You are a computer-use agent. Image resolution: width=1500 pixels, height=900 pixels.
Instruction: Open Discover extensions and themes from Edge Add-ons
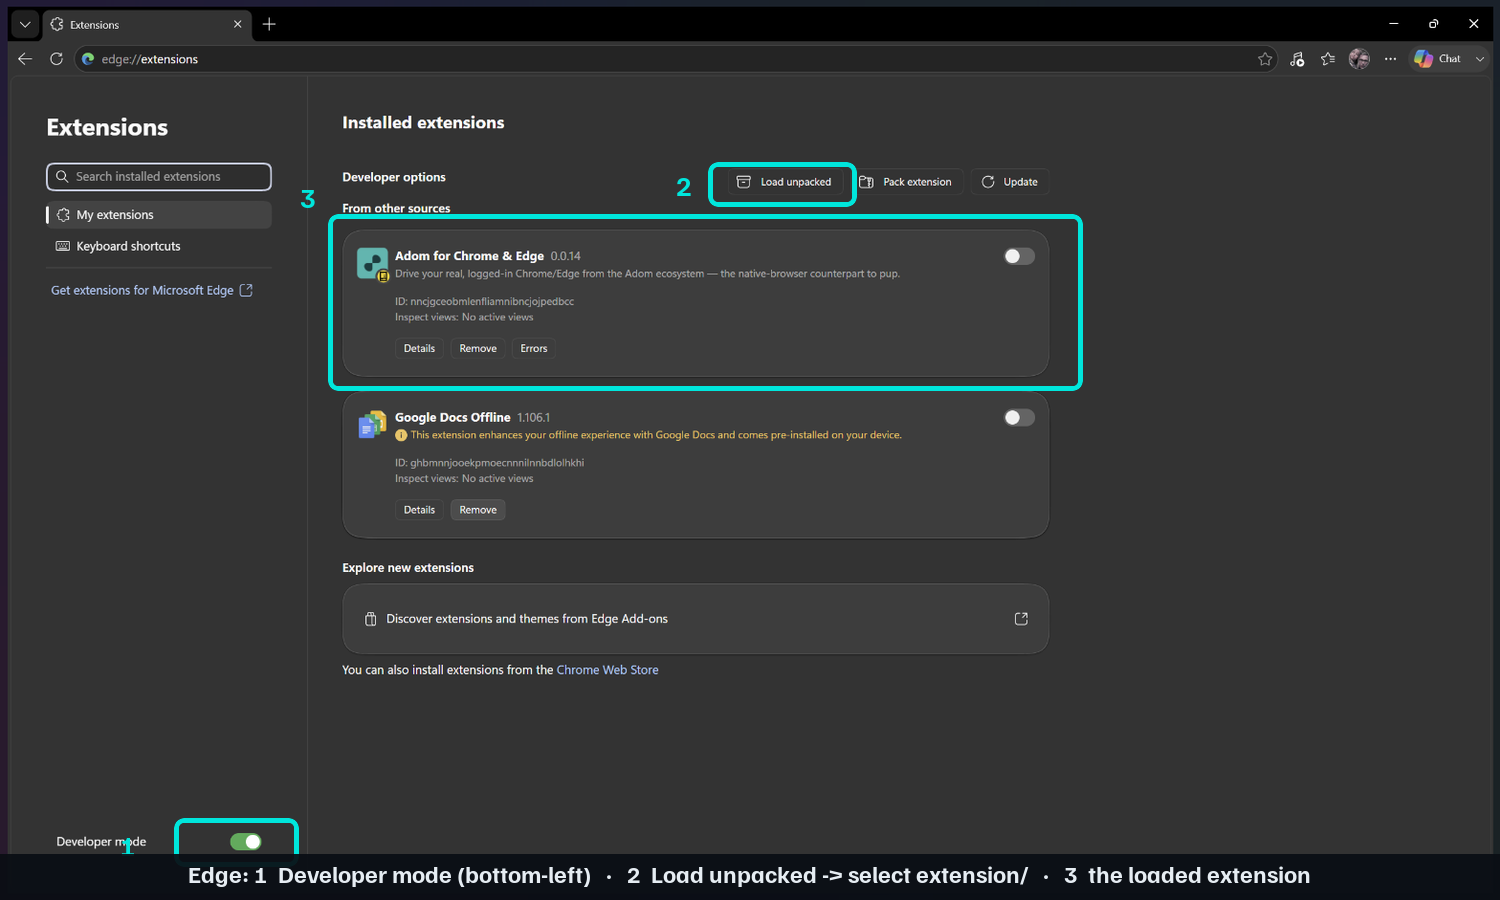(695, 619)
